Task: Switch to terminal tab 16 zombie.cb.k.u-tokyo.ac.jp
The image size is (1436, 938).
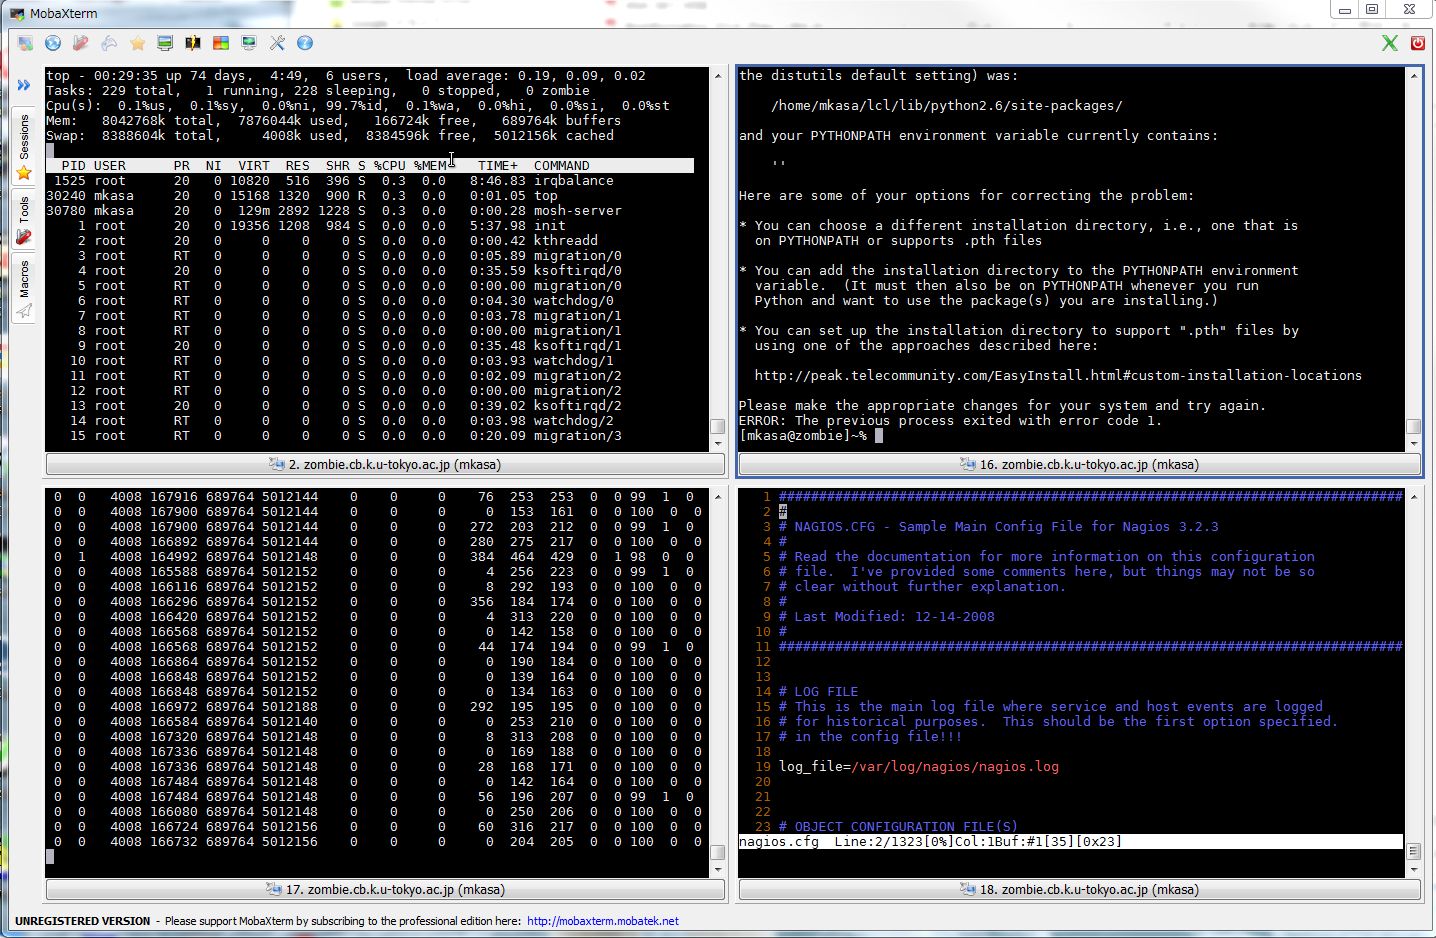Action: point(1077,464)
